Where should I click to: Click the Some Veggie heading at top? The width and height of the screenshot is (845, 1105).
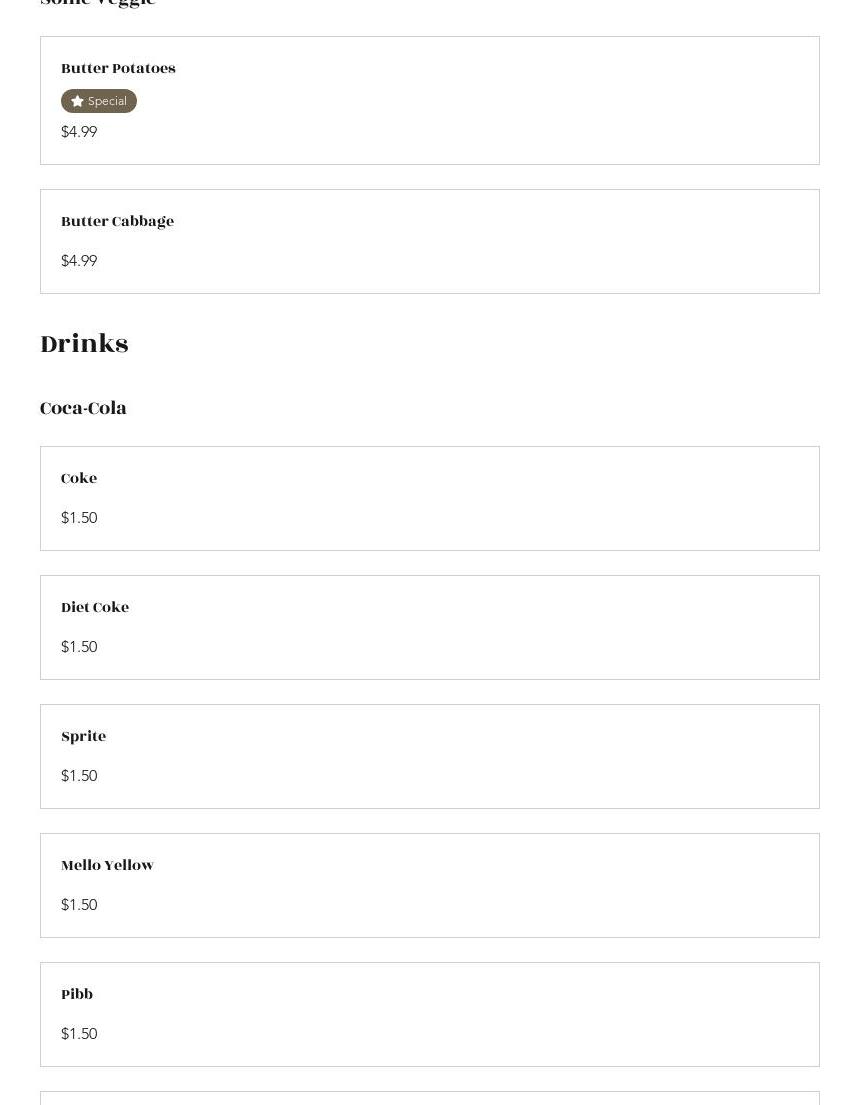click(98, 4)
